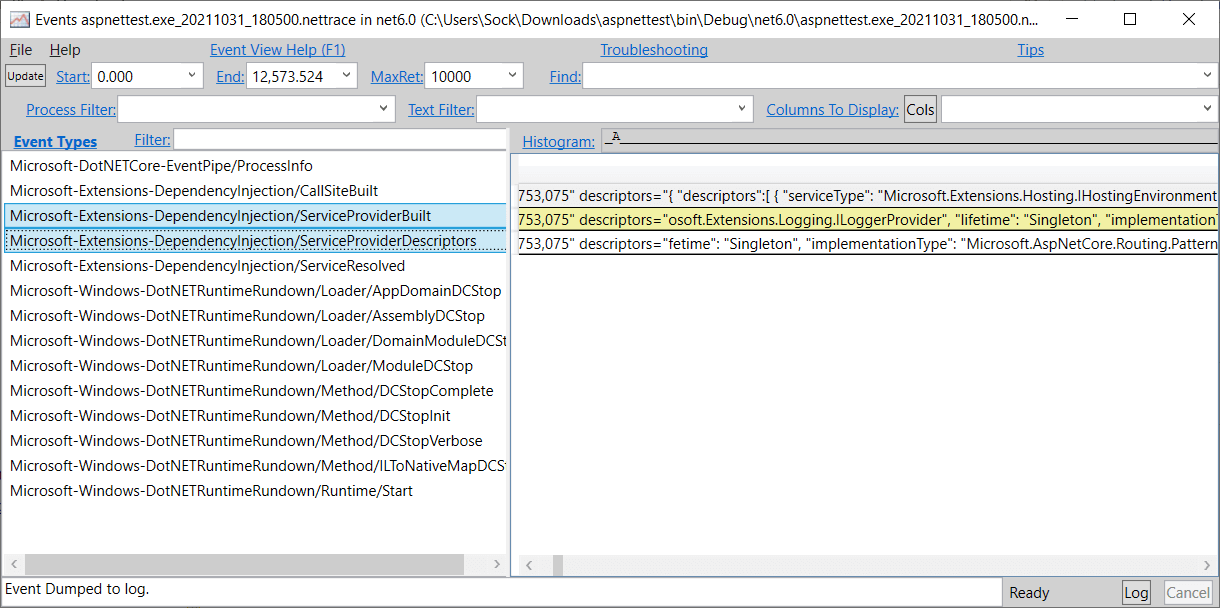Focus the Find text field
Screen dimensions: 1220x608
click(891, 76)
